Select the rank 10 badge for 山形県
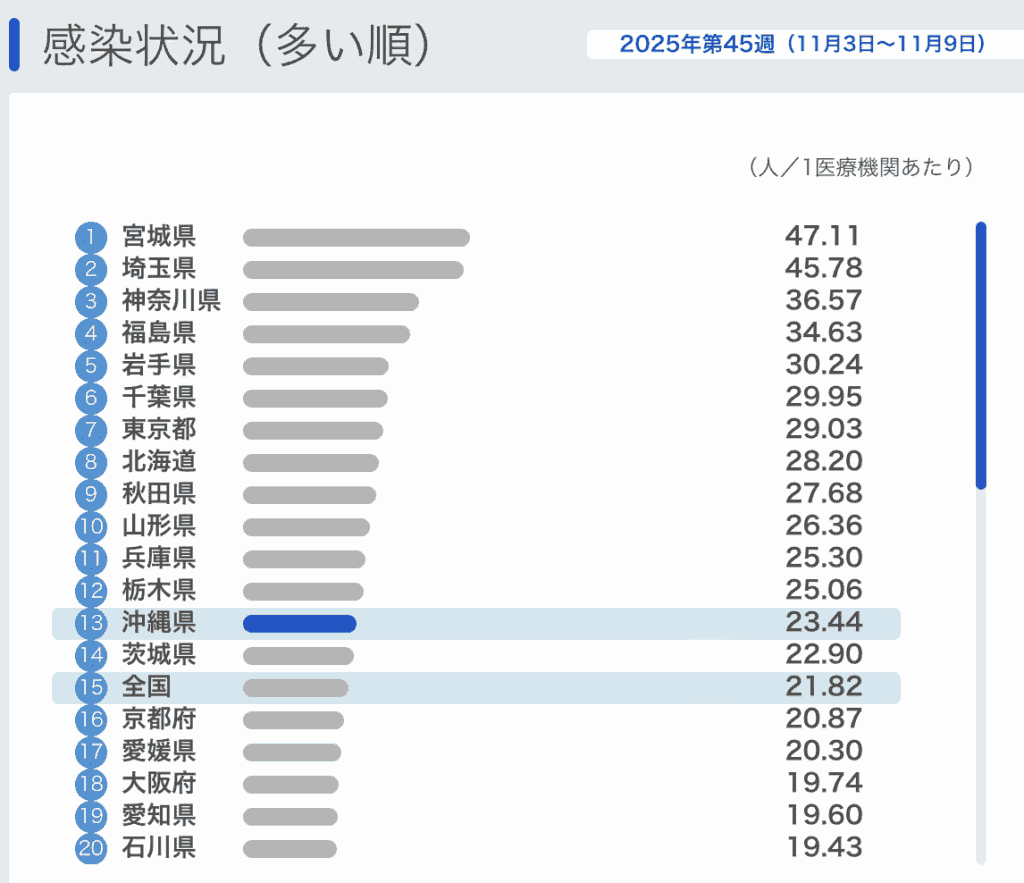The width and height of the screenshot is (1024, 883). coord(90,526)
